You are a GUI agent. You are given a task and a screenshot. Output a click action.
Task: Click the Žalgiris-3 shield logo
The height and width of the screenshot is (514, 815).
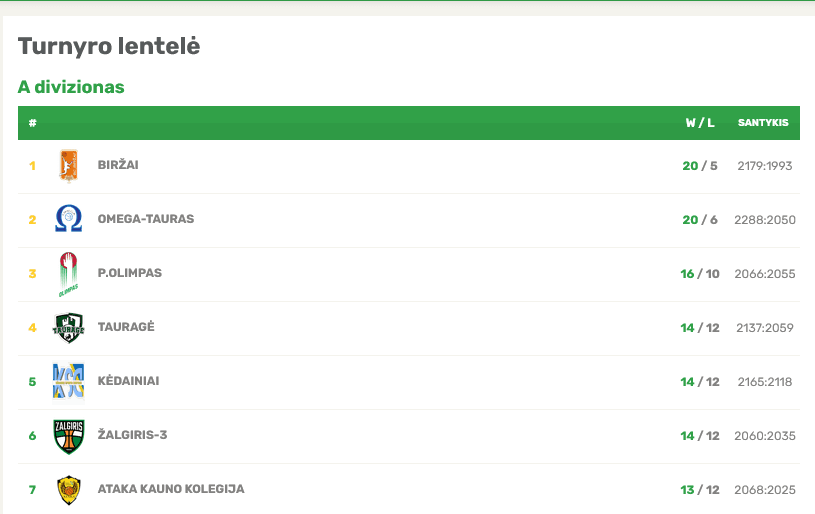pyautogui.click(x=68, y=436)
